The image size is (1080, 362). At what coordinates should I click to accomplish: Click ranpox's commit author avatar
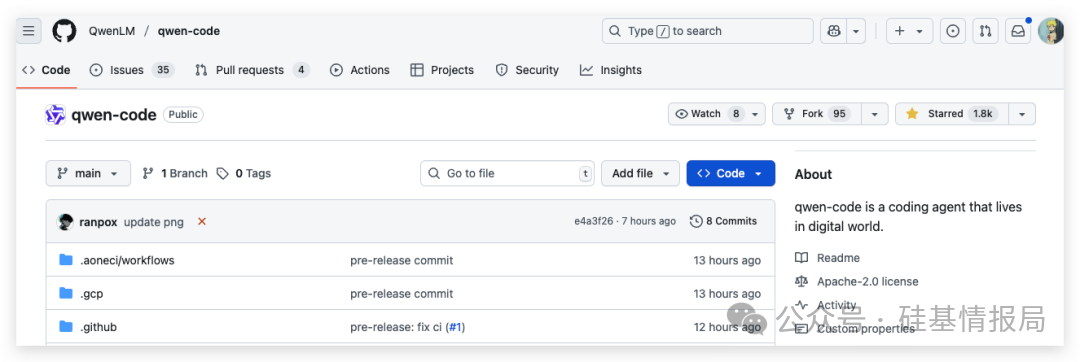pyautogui.click(x=65, y=222)
